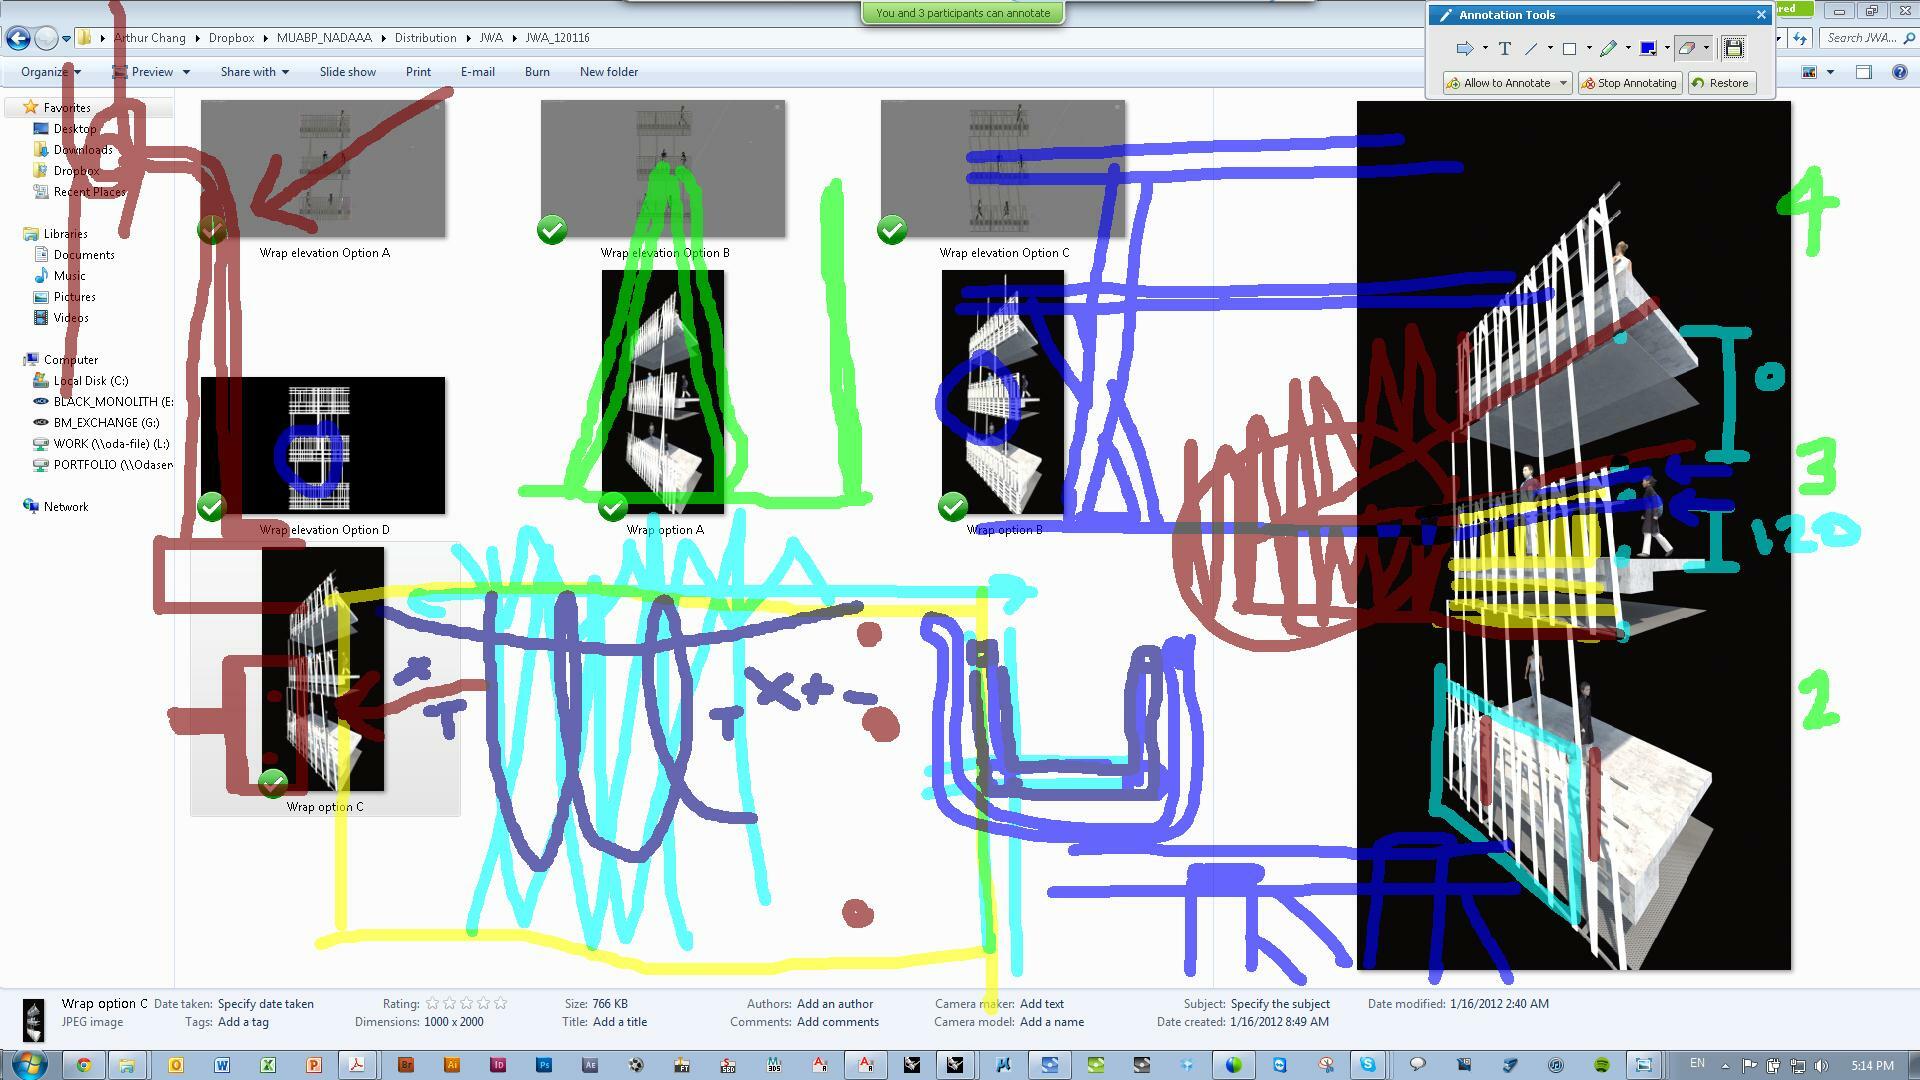The width and height of the screenshot is (1920, 1080).
Task: Open Preview toolbar item
Action: (x=151, y=72)
